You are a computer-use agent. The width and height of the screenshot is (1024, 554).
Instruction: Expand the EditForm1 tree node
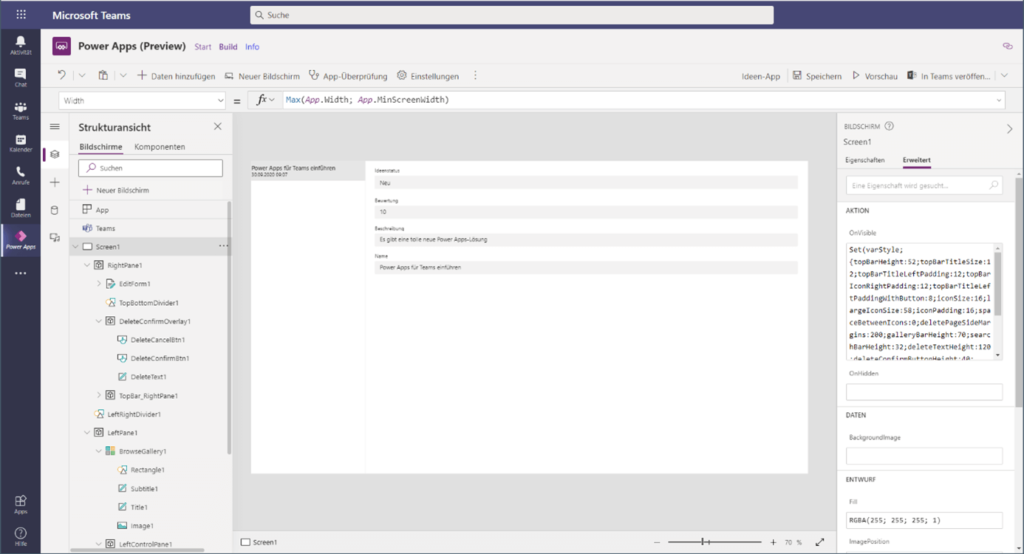pos(99,284)
